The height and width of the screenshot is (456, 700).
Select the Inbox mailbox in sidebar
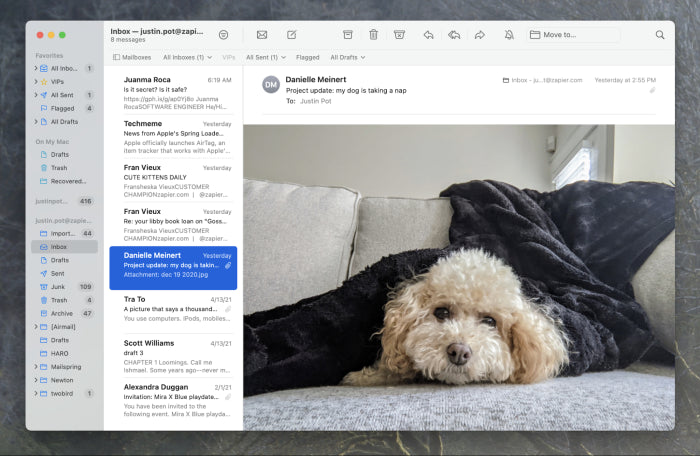tap(64, 247)
